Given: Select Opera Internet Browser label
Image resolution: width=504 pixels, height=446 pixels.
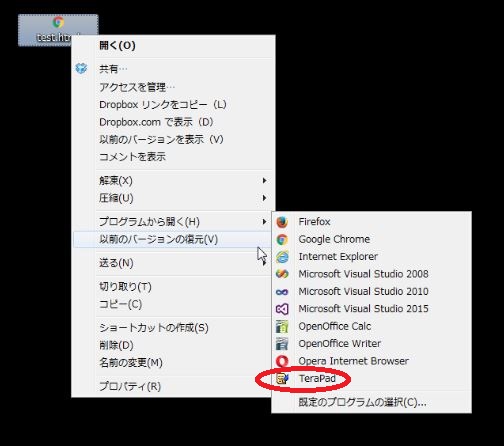Looking at the screenshot, I should tap(353, 361).
